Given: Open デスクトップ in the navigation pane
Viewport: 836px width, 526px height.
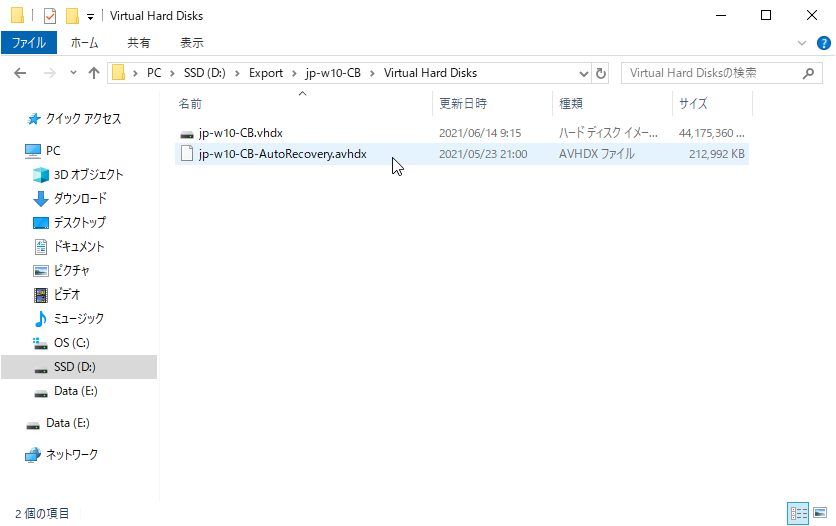Looking at the screenshot, I should (79, 222).
